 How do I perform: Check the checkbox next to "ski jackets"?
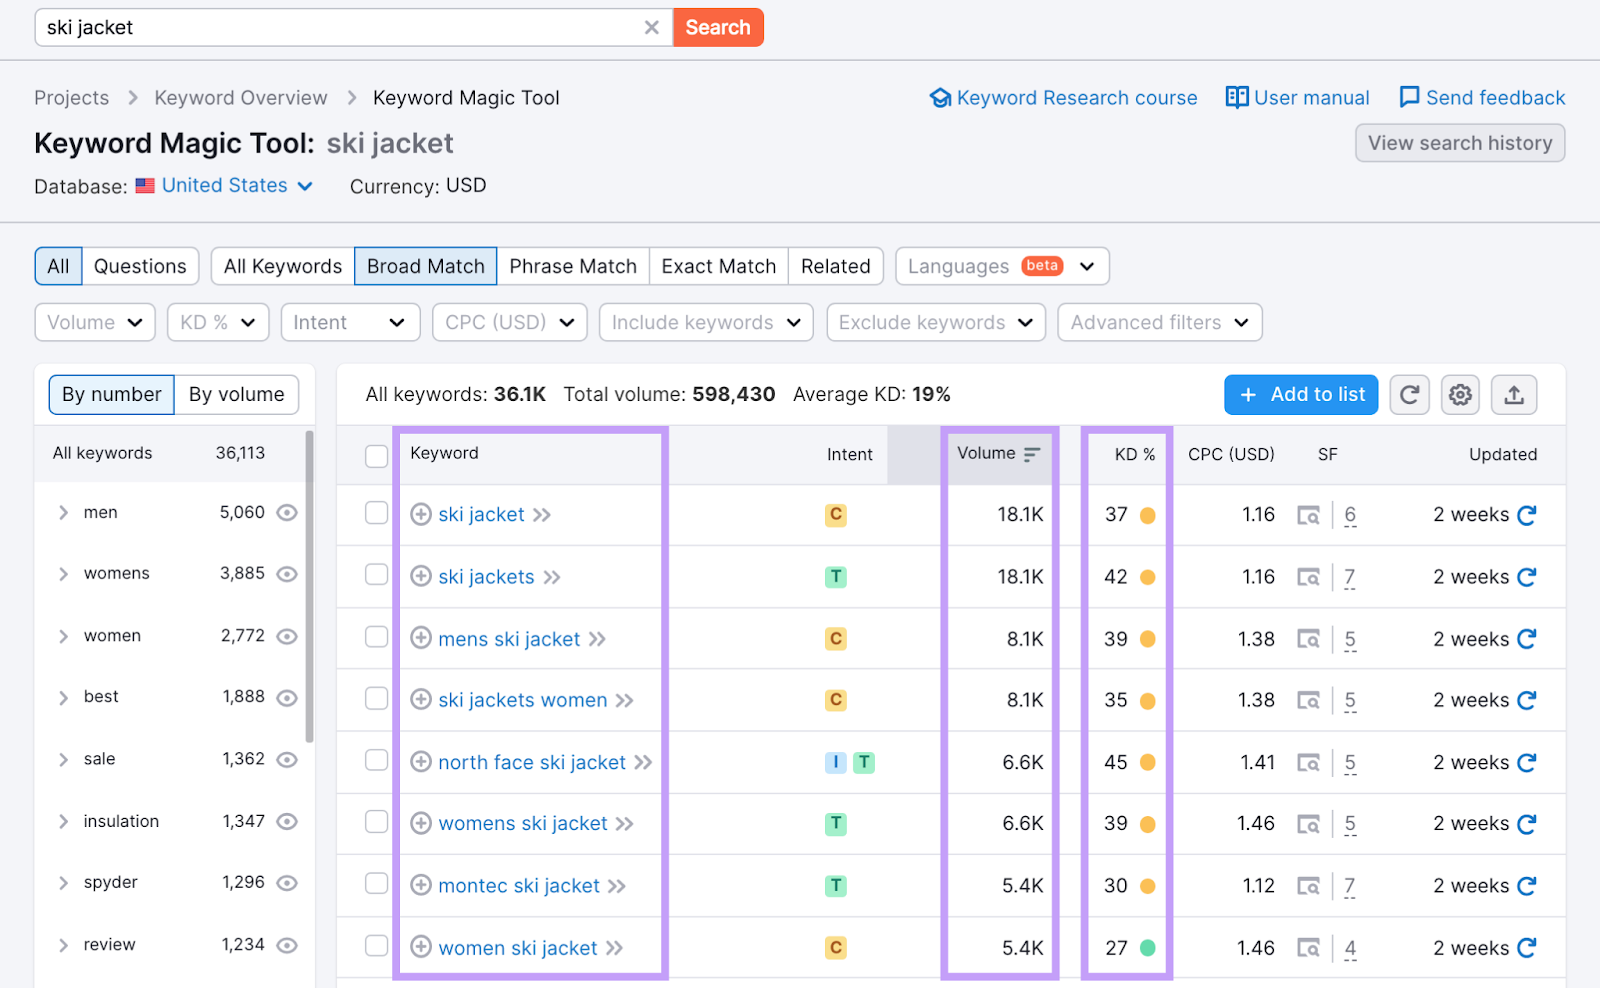[x=376, y=576]
